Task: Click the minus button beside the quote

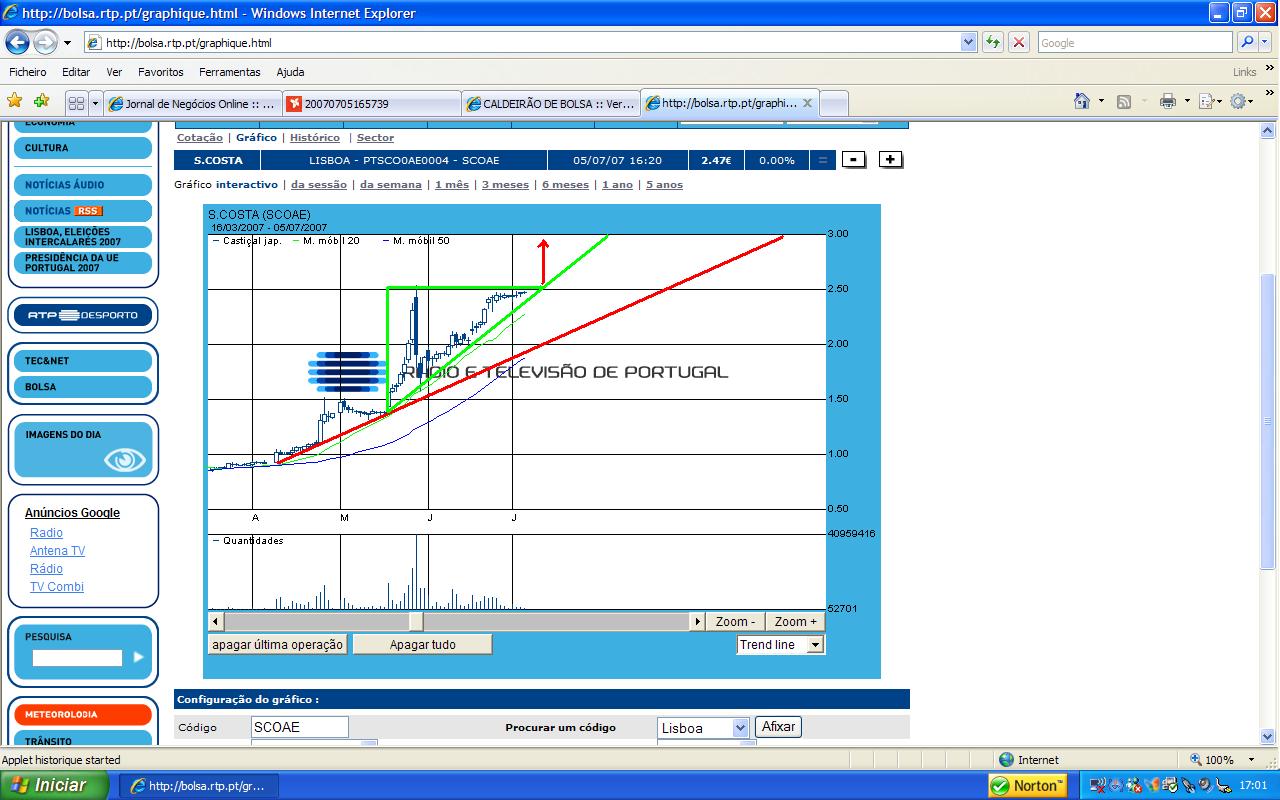Action: click(x=853, y=160)
